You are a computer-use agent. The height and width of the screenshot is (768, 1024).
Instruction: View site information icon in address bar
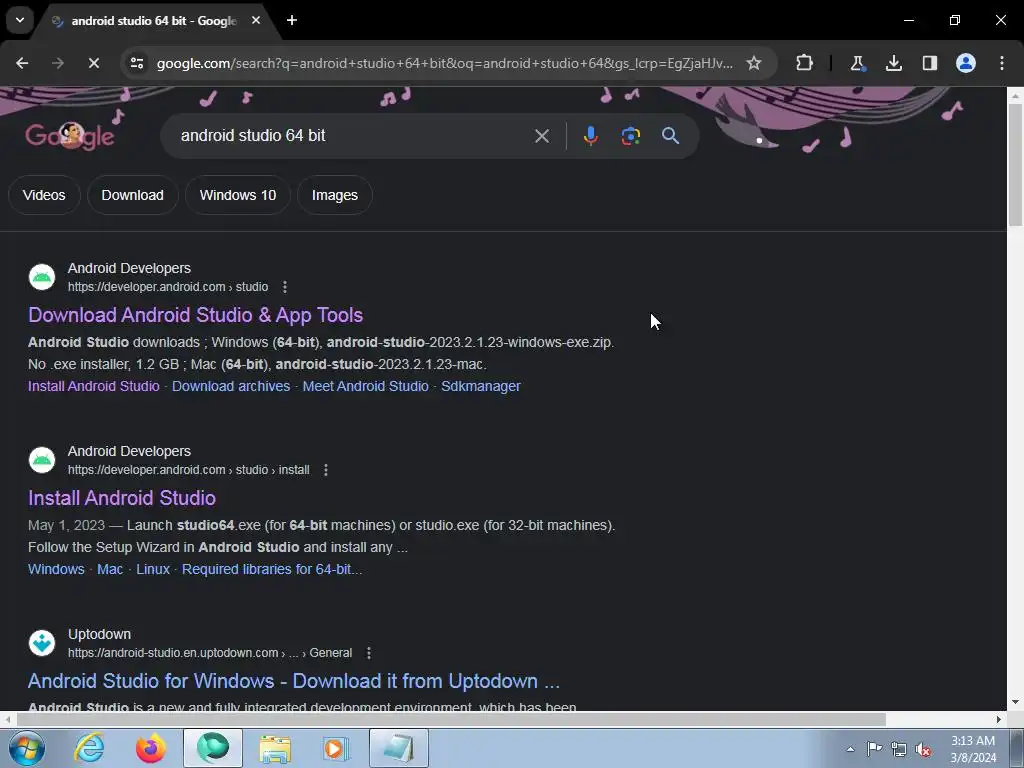[x=136, y=63]
